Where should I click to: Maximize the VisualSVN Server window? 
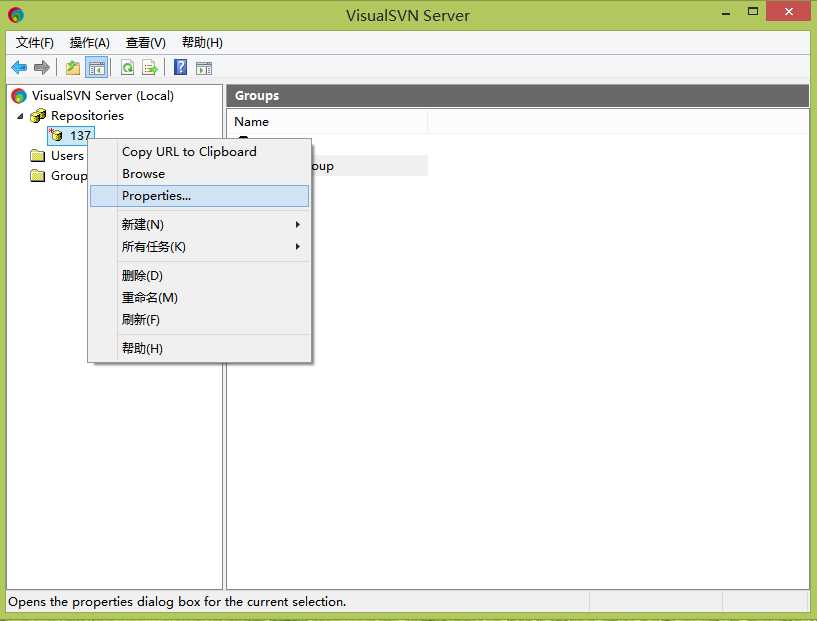click(752, 11)
